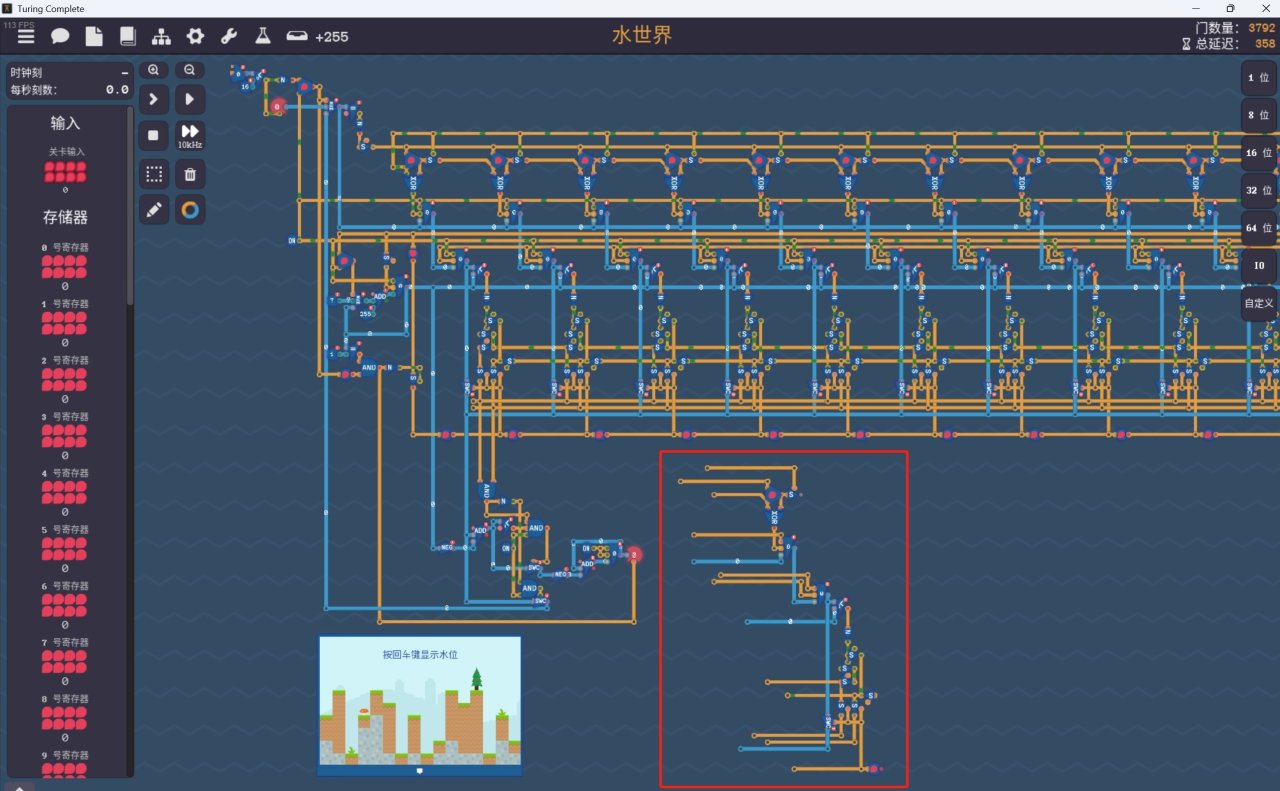Click the 输入 section heading
Image resolution: width=1280 pixels, height=791 pixels.
65,123
